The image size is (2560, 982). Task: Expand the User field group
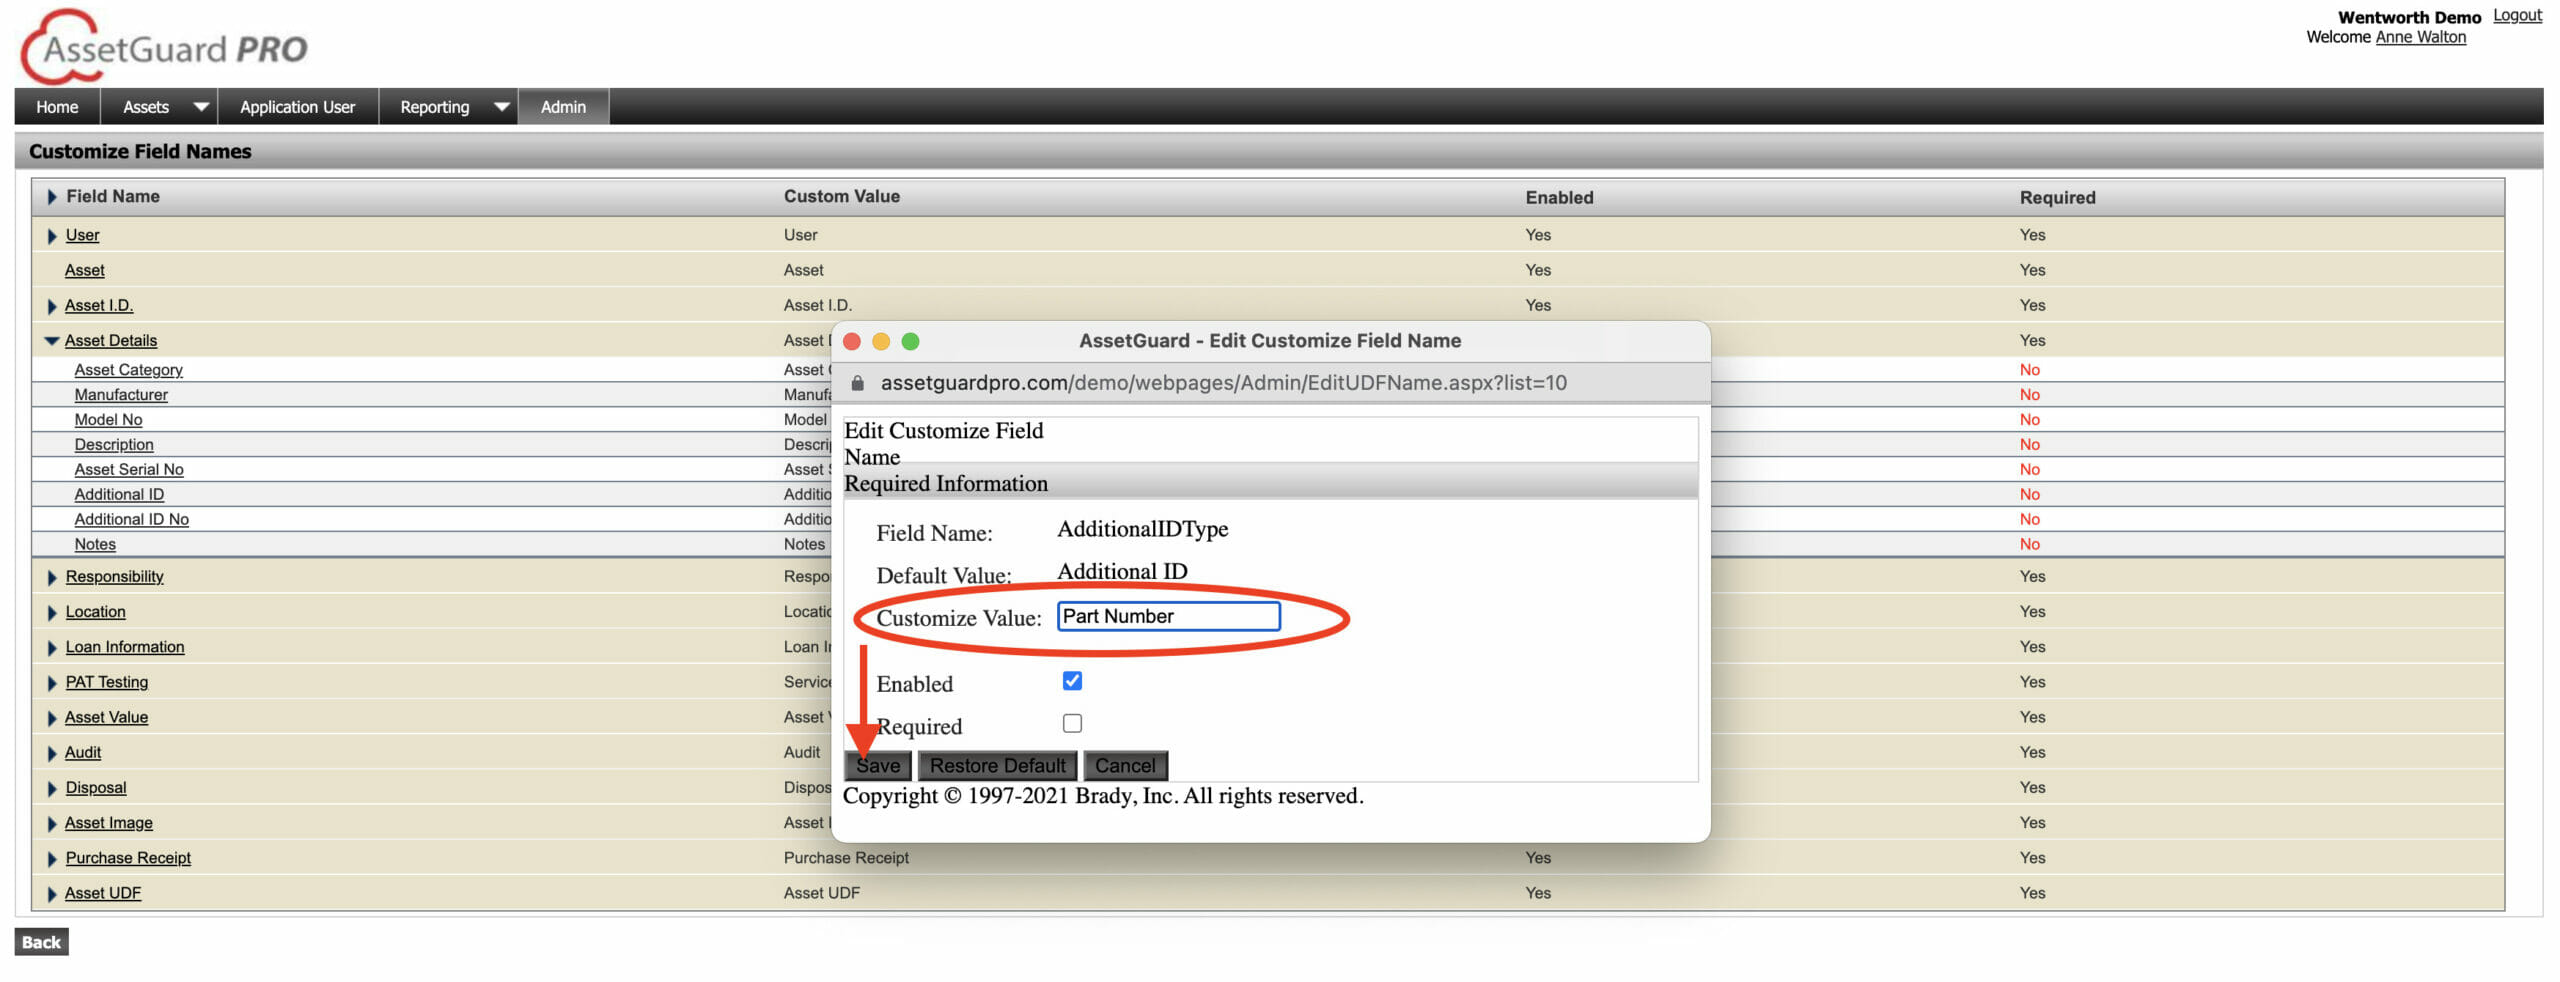tap(52, 236)
